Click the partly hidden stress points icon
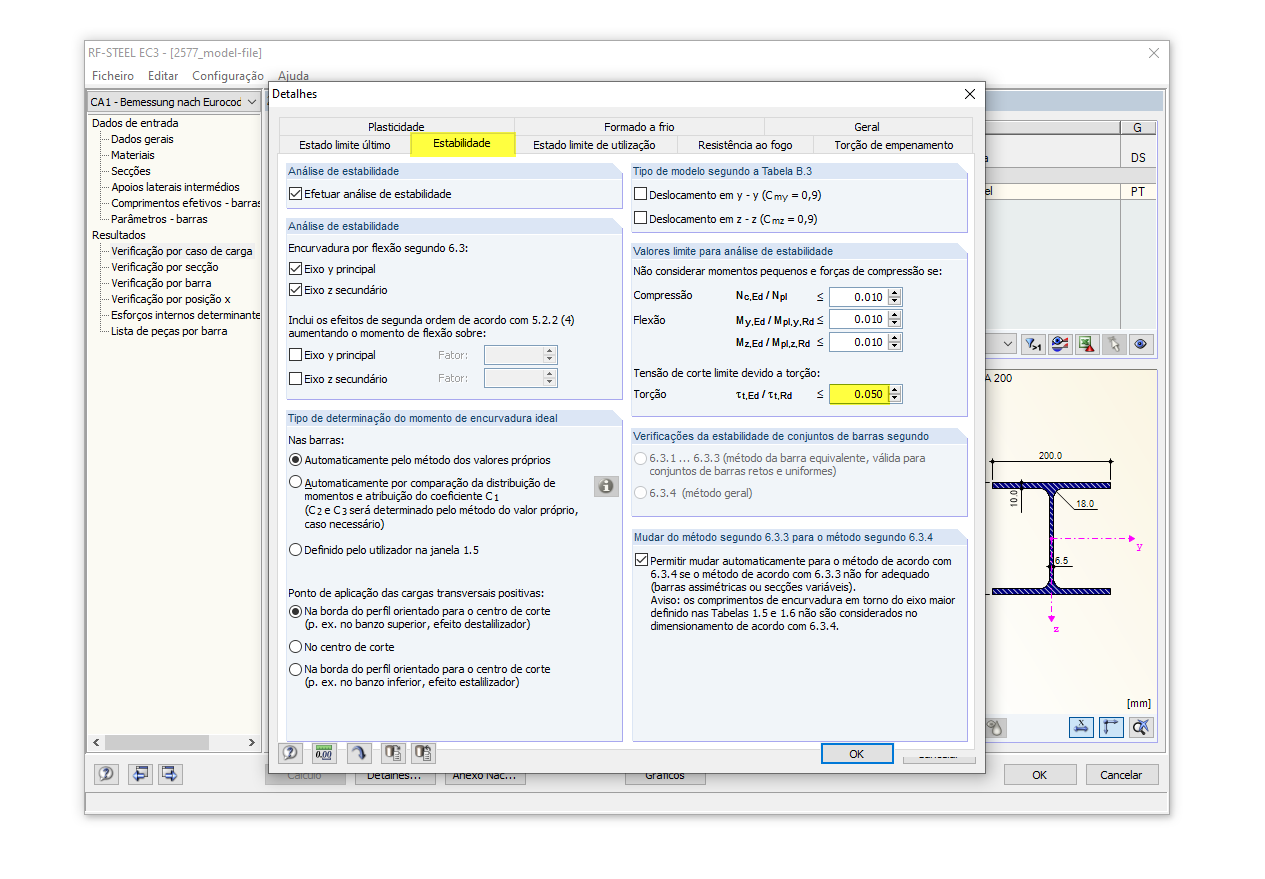Screen dimensions: 1265x879 pyautogui.click(x=996, y=728)
